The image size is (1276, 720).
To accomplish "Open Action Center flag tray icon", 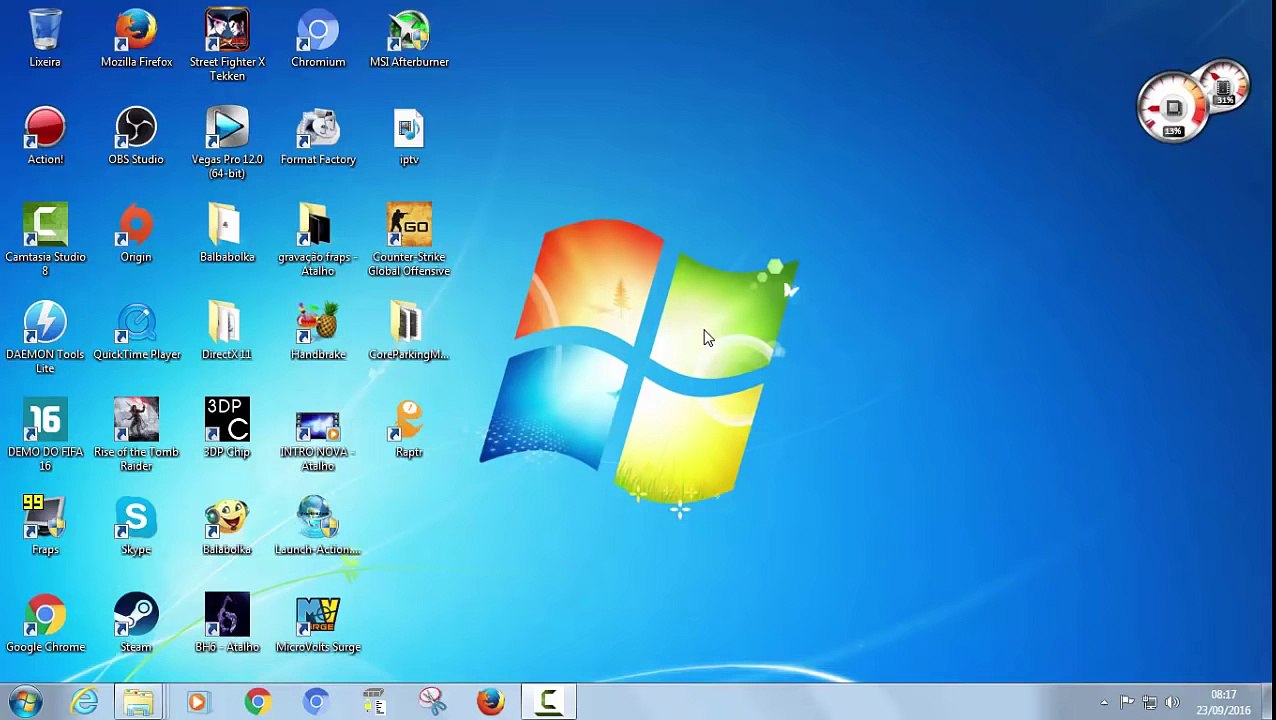I will click(x=1127, y=702).
